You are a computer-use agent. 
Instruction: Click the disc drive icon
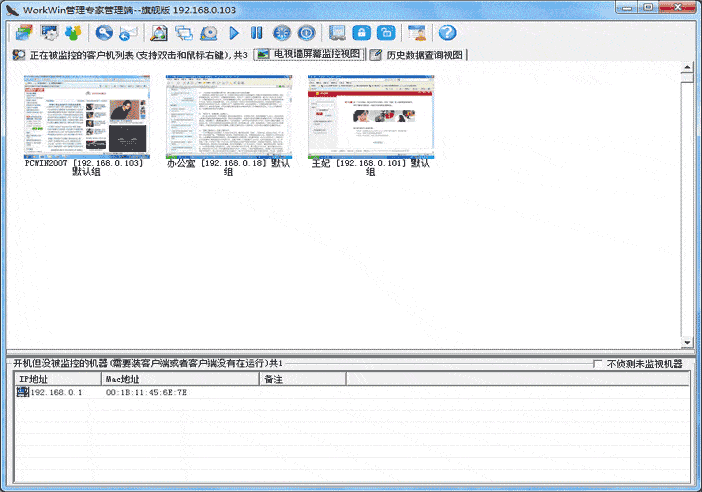click(x=209, y=33)
